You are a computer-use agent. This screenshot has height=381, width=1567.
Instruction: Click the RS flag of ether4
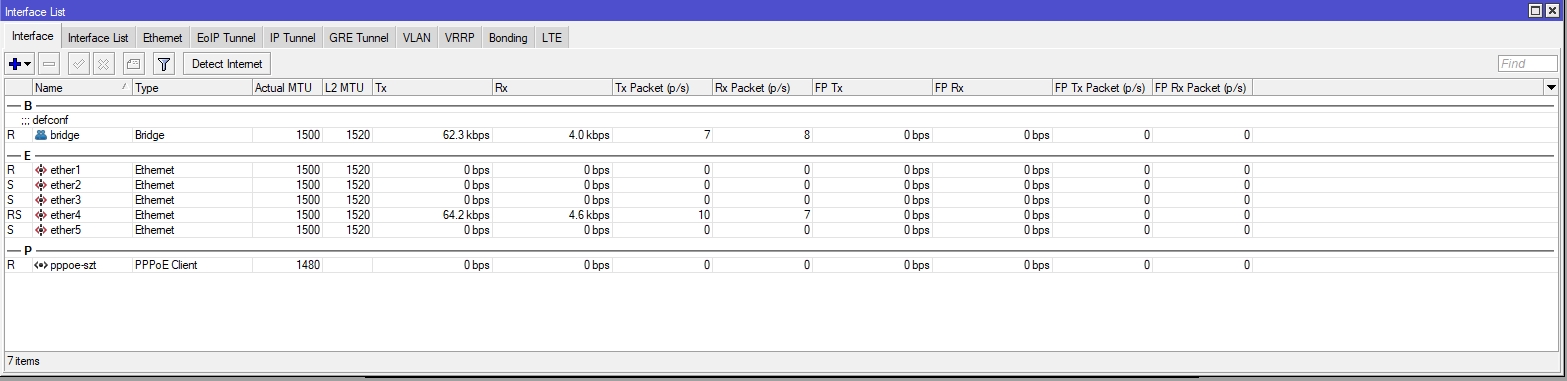click(x=14, y=215)
